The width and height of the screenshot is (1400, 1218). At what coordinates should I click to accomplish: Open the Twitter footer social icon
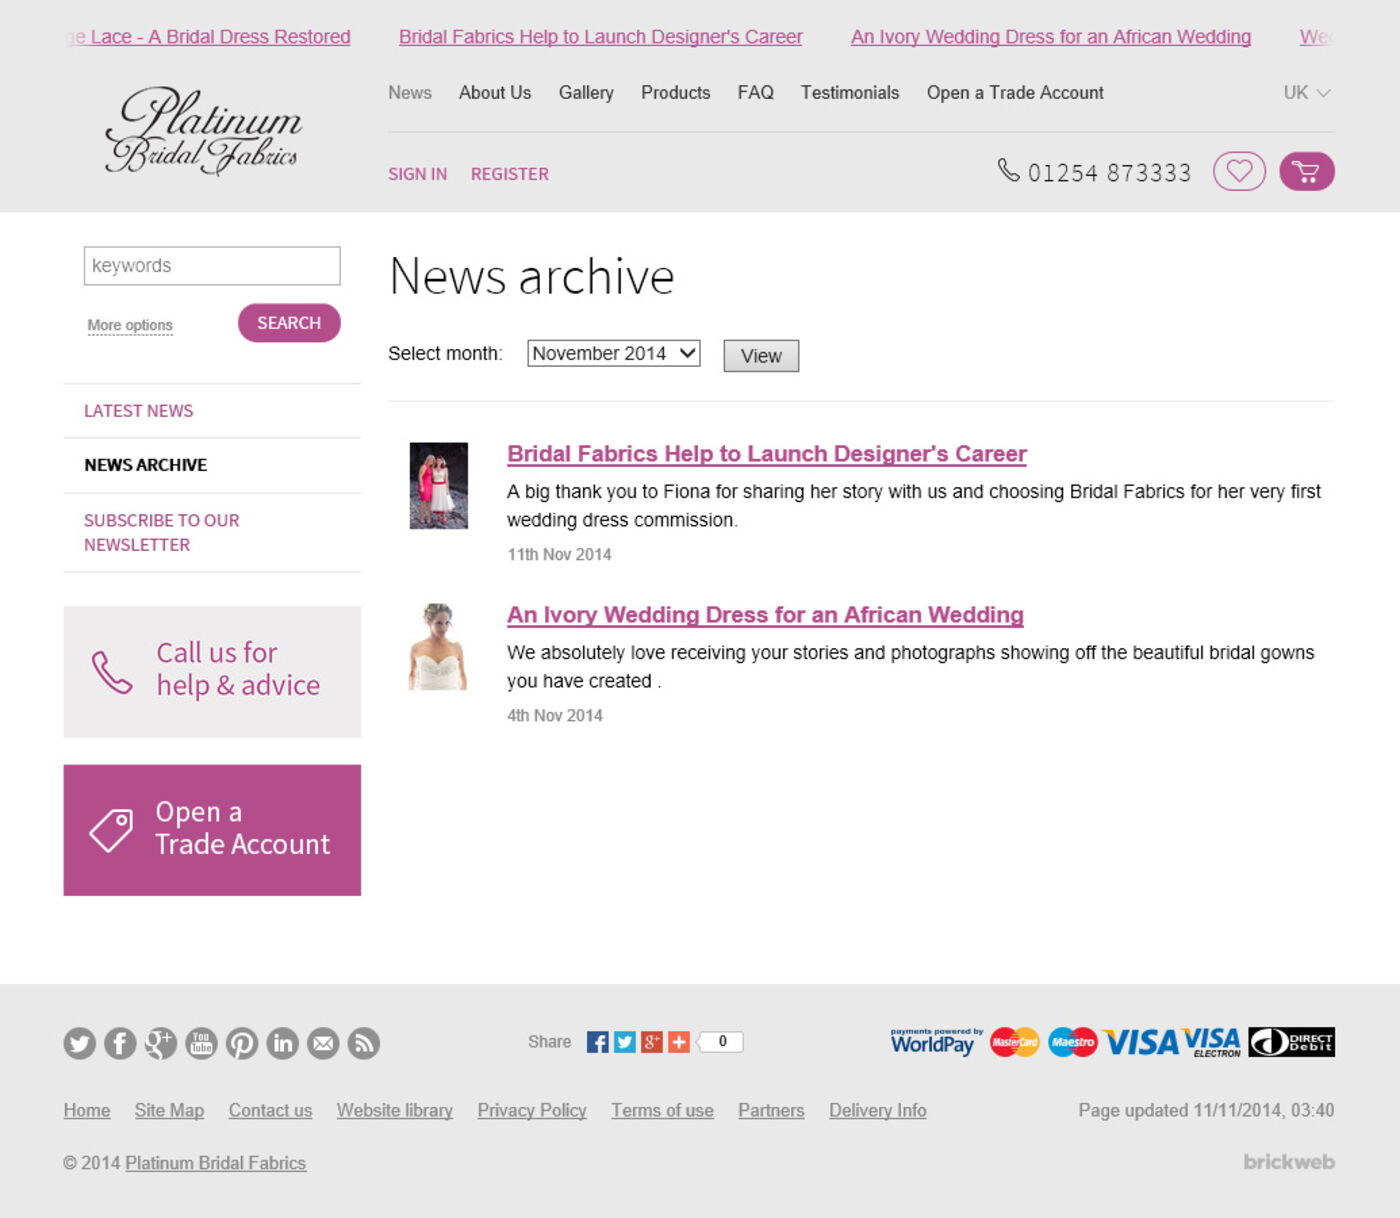click(x=80, y=1043)
